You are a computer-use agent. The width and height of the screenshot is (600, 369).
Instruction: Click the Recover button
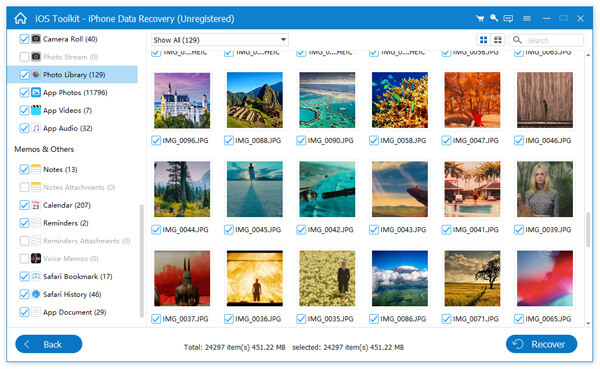[541, 344]
